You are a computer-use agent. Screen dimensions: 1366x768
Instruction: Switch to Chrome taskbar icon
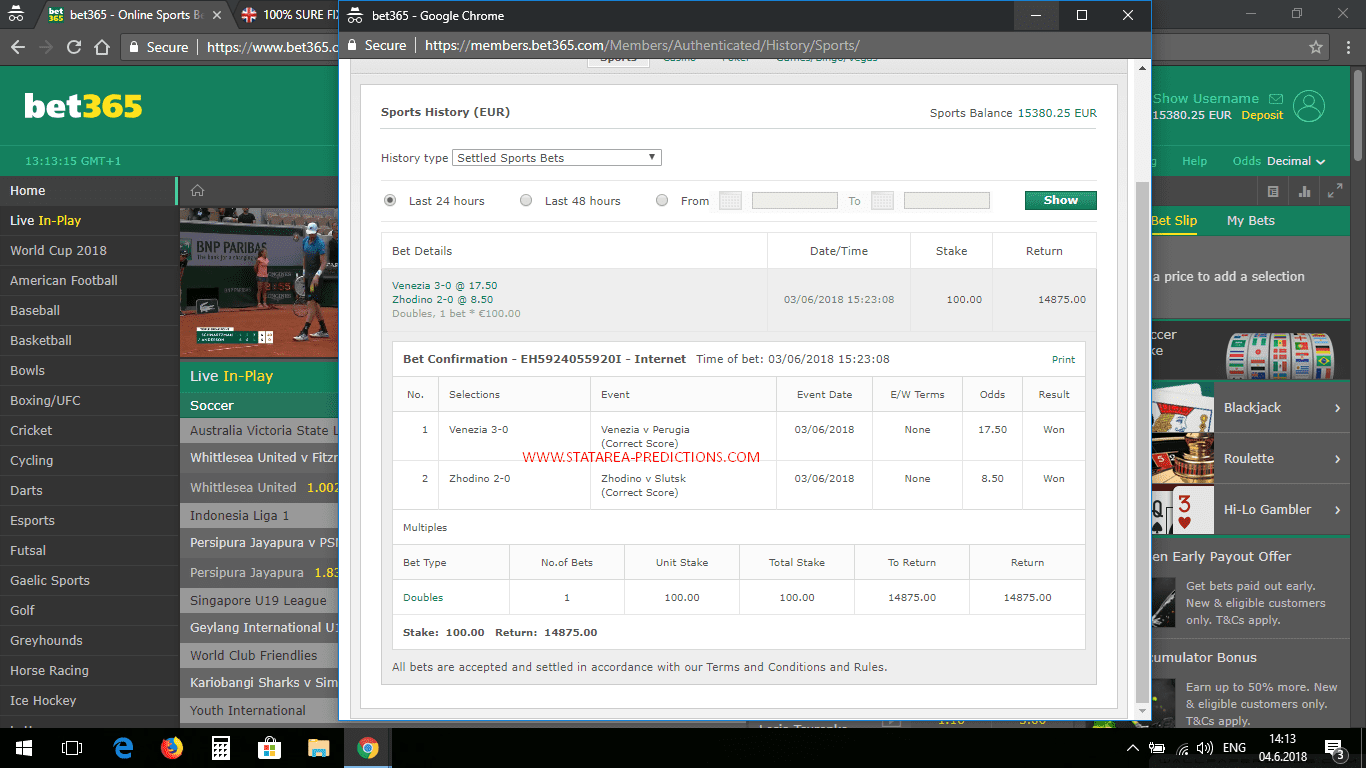tap(367, 748)
